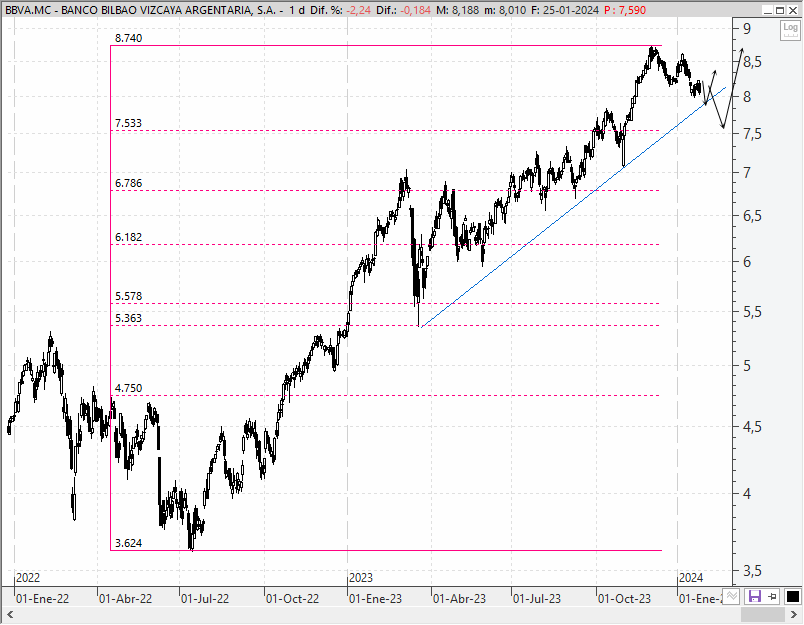804x625 pixels.
Task: Click the purple save diskette icon
Action: [755, 596]
